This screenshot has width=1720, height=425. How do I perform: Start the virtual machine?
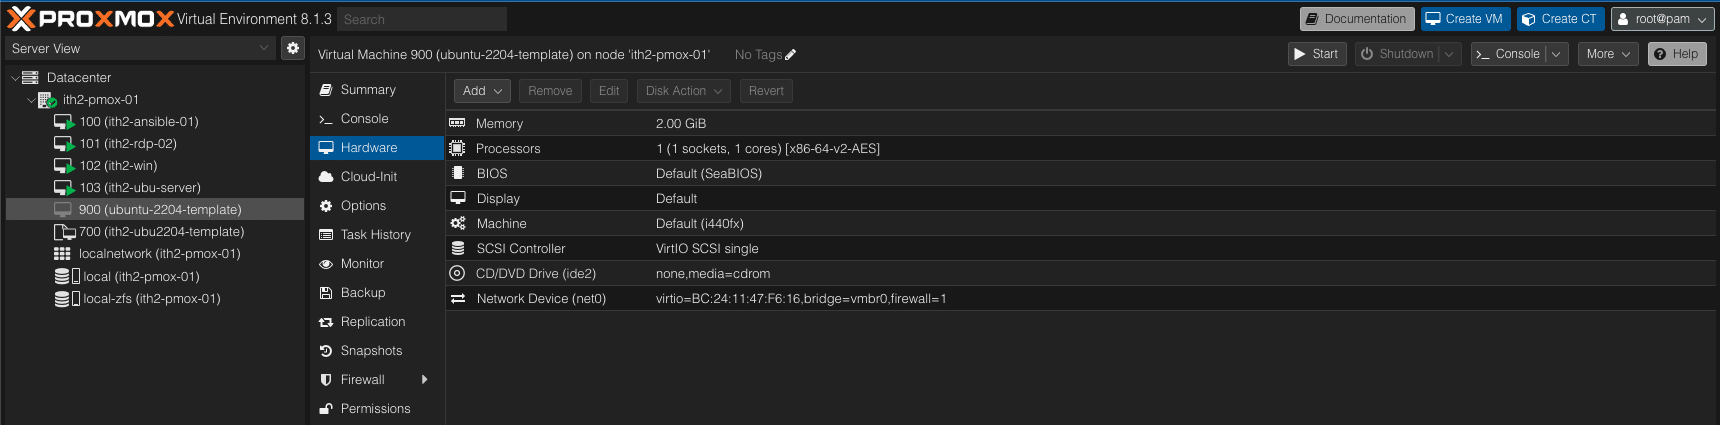[x=1316, y=54]
